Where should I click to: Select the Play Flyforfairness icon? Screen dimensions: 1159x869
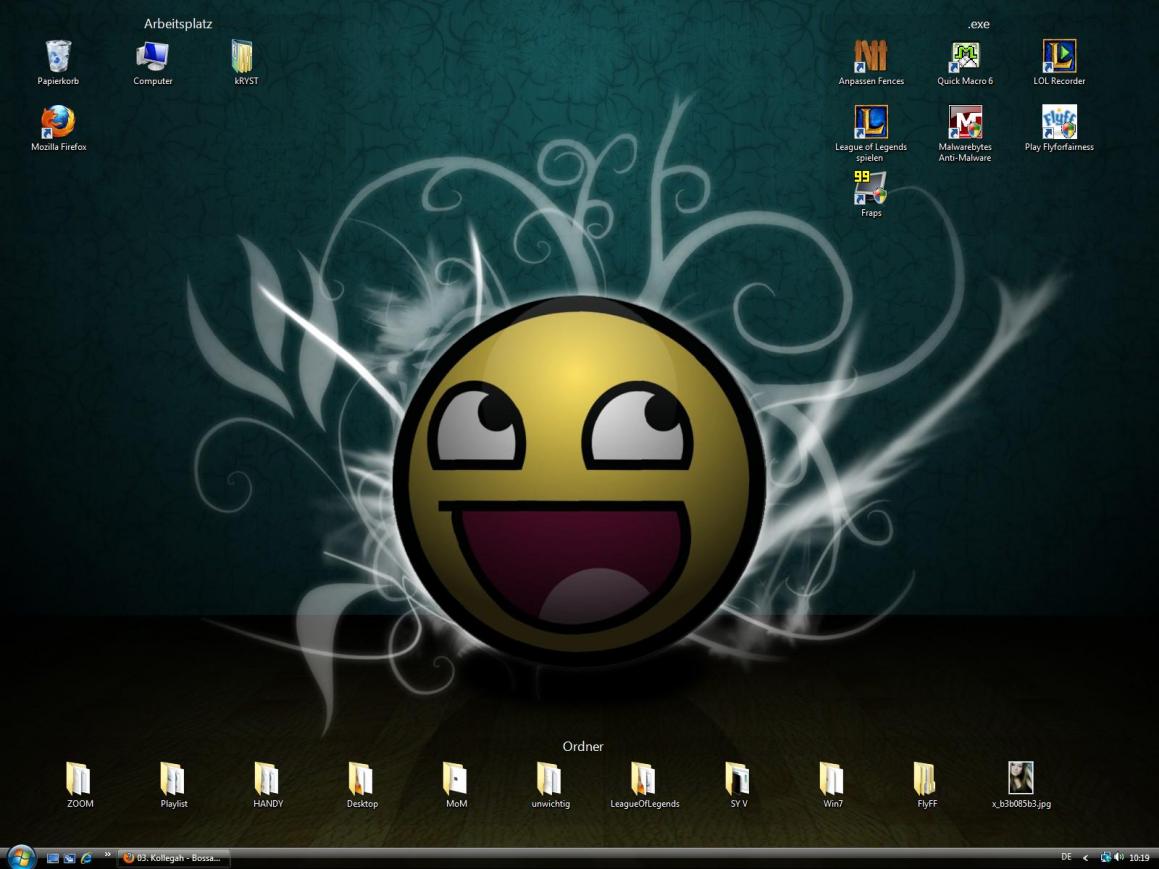pyautogui.click(x=1059, y=122)
